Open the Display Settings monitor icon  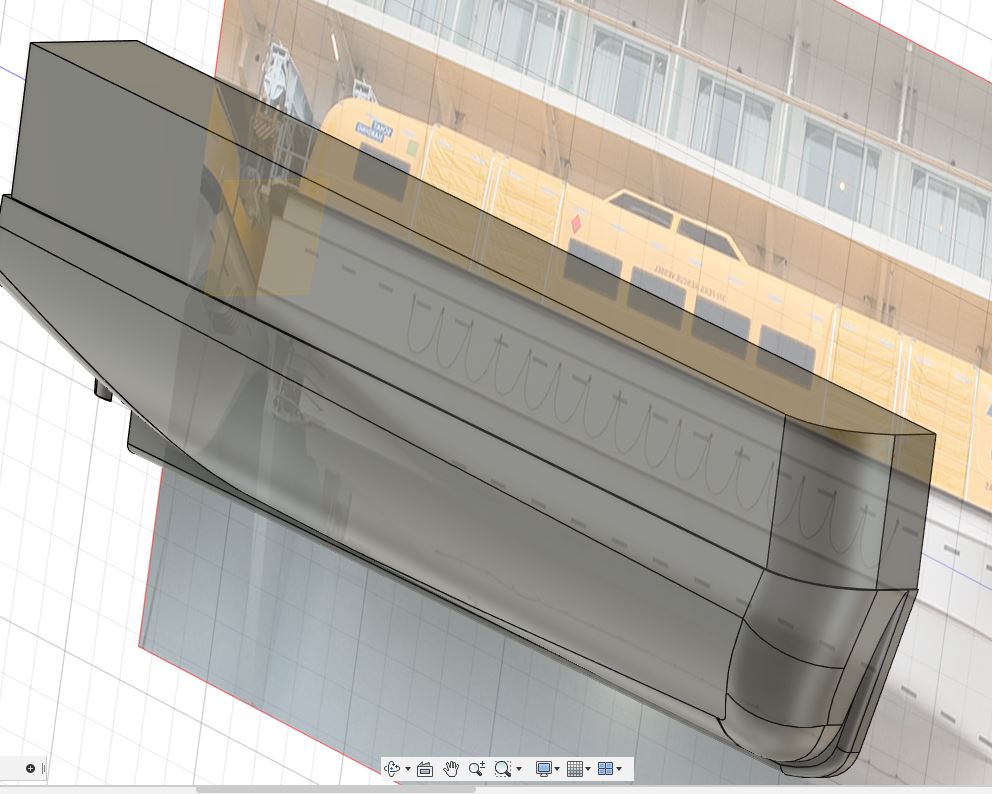coord(543,769)
